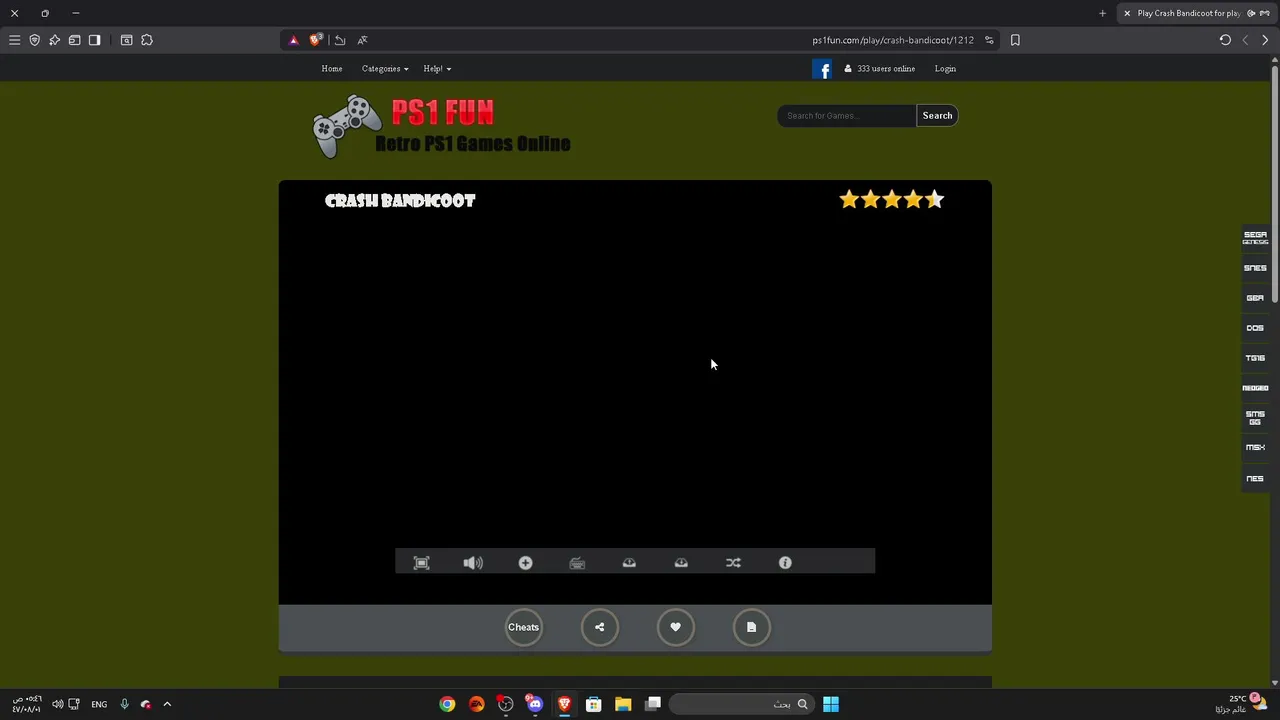Open NES emulator sidebar link
The width and height of the screenshot is (1280, 720).
[x=1255, y=479]
